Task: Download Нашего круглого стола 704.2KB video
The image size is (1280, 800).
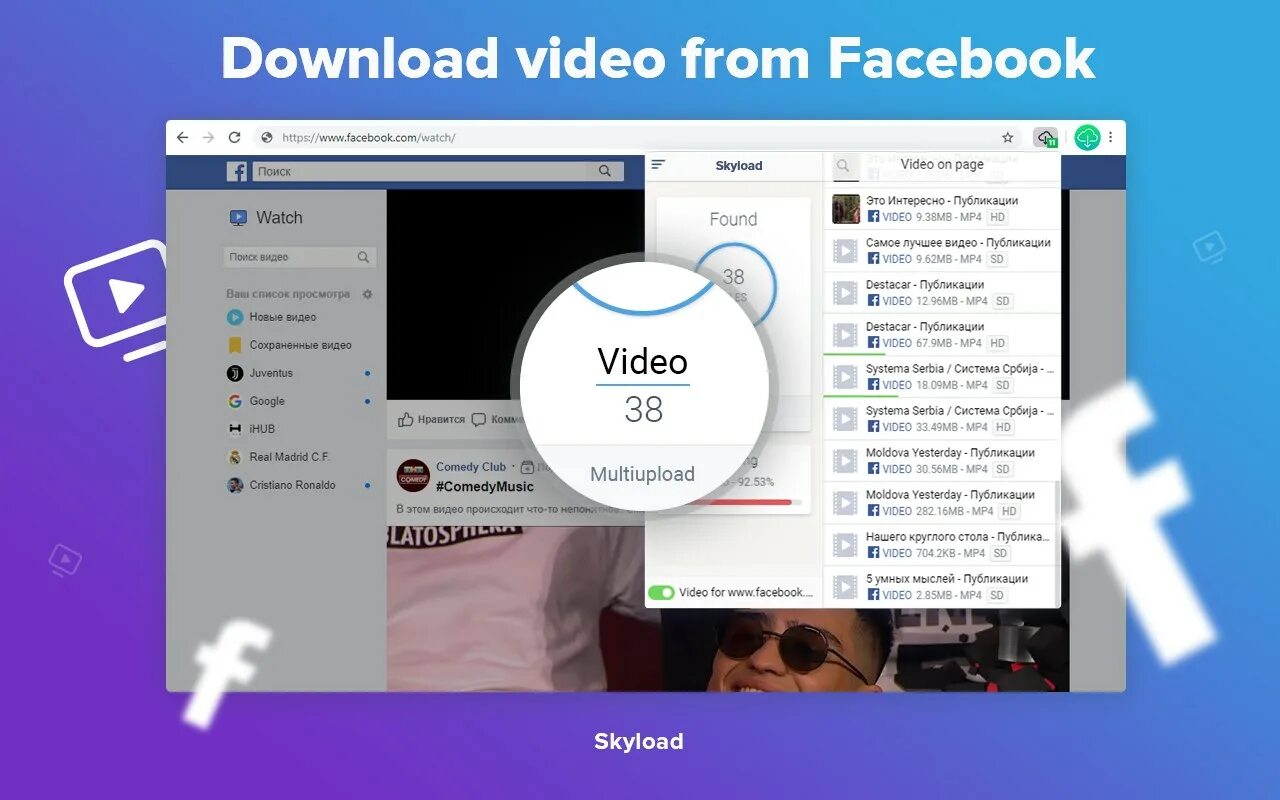Action: pyautogui.click(x=941, y=545)
